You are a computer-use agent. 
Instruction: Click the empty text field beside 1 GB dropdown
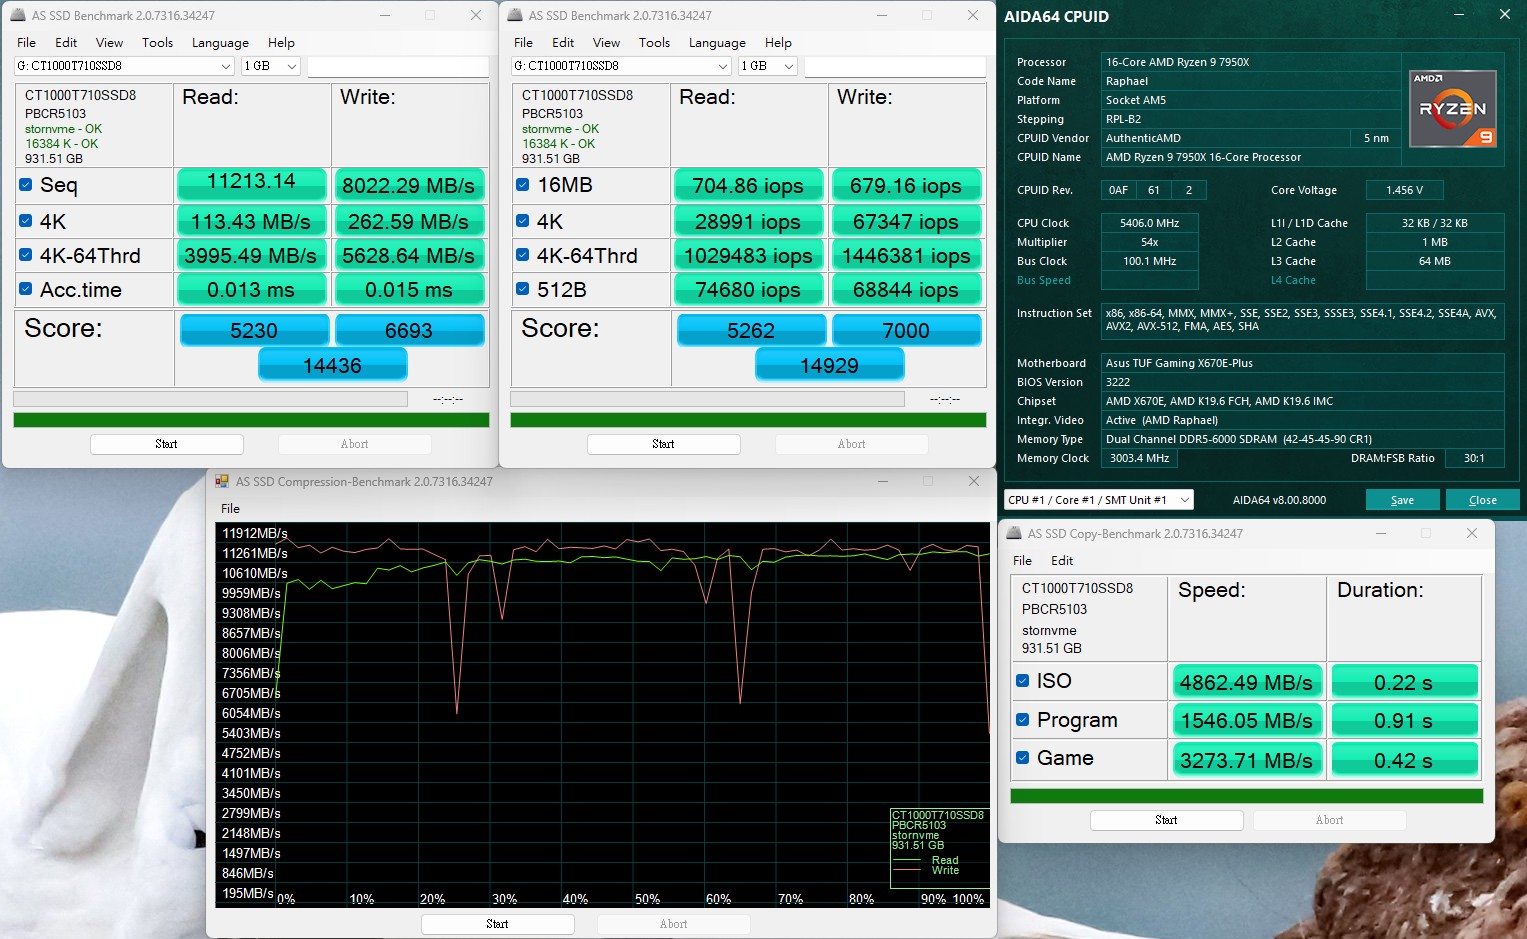tap(397, 65)
